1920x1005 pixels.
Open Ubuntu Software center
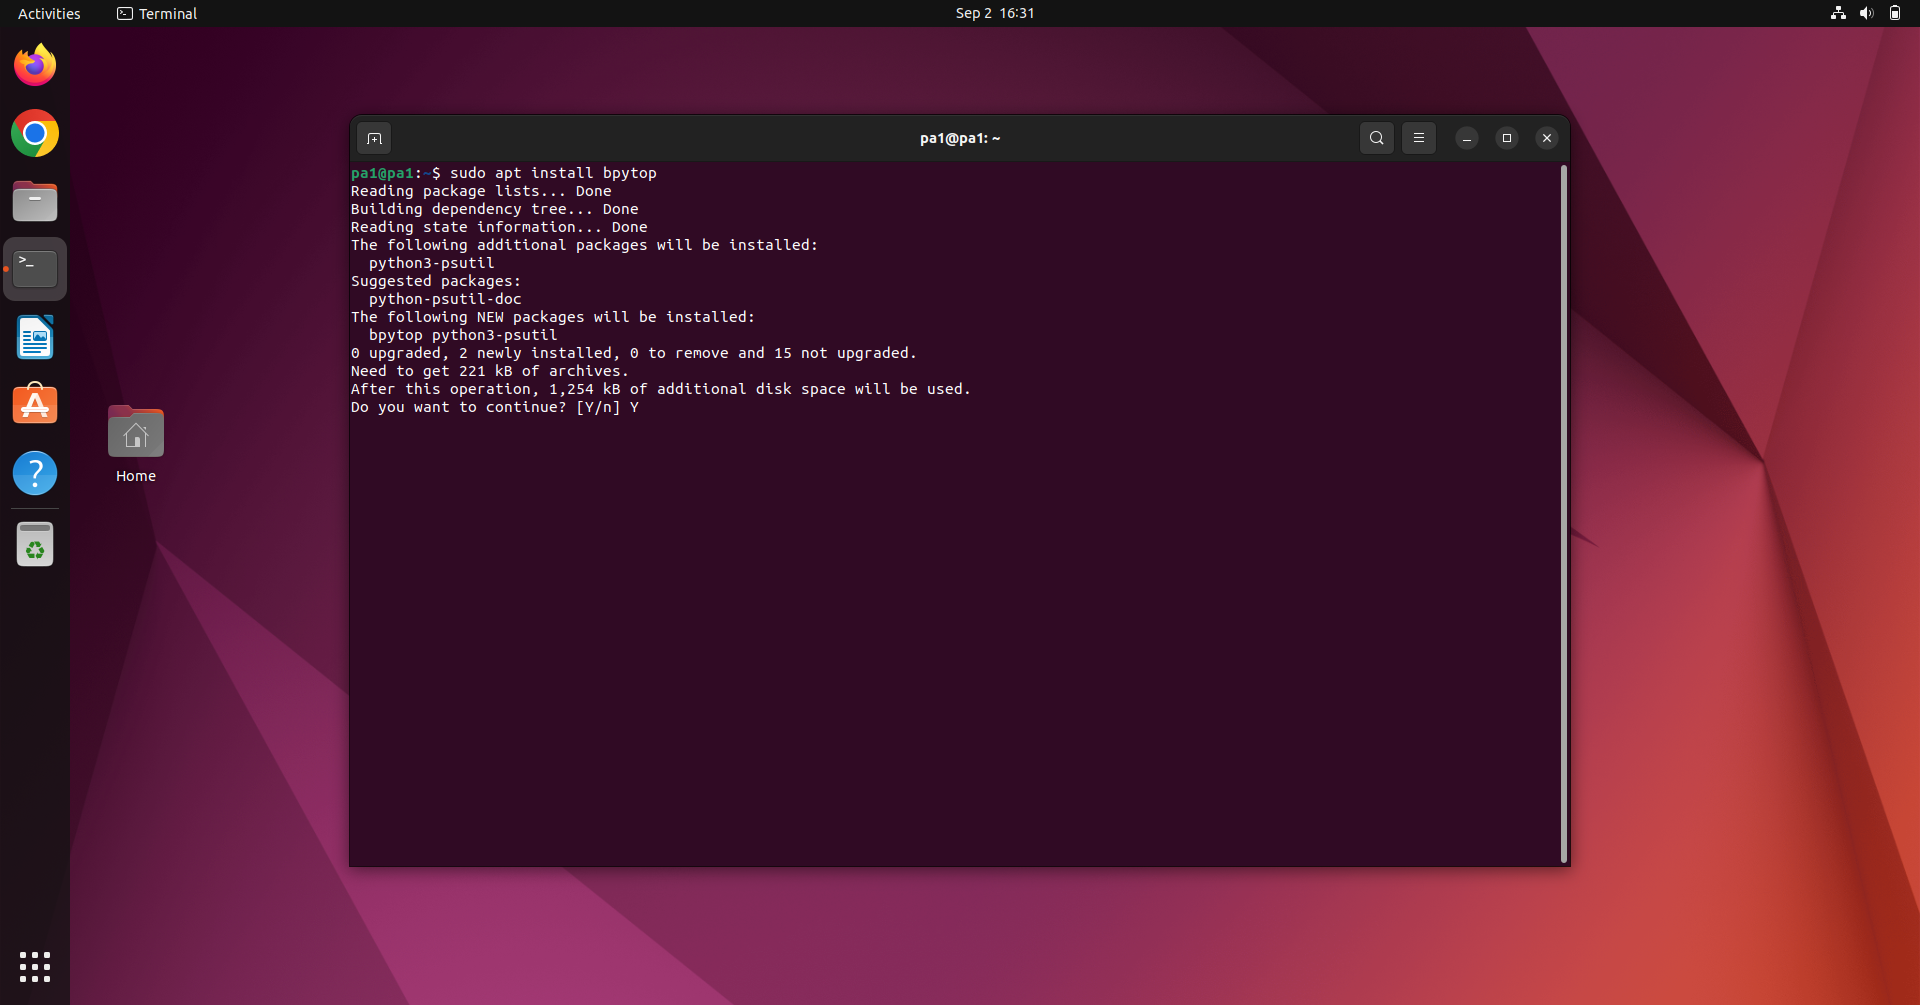coord(34,404)
